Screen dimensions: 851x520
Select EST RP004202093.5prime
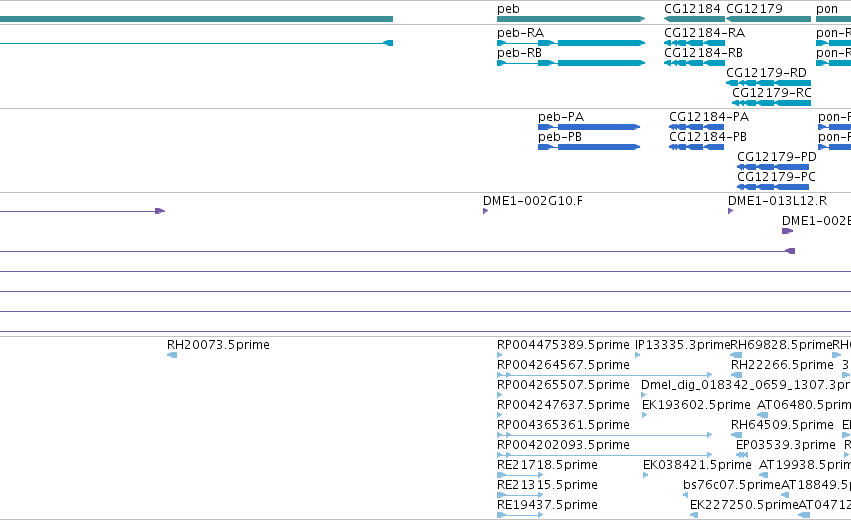click(x=563, y=445)
